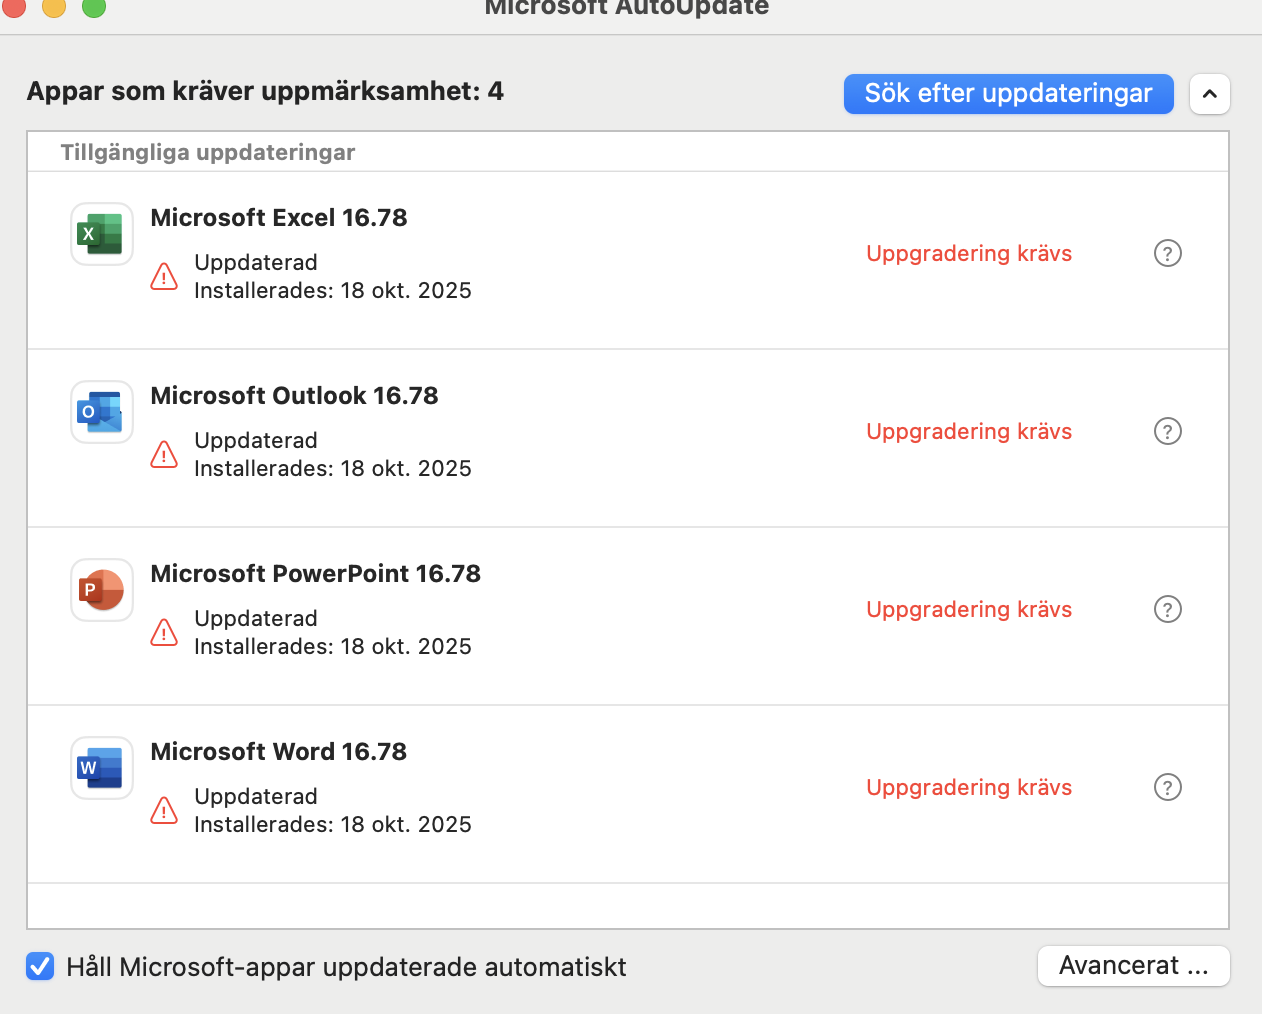
Task: Collapse the update list with chevron button
Action: [1210, 94]
